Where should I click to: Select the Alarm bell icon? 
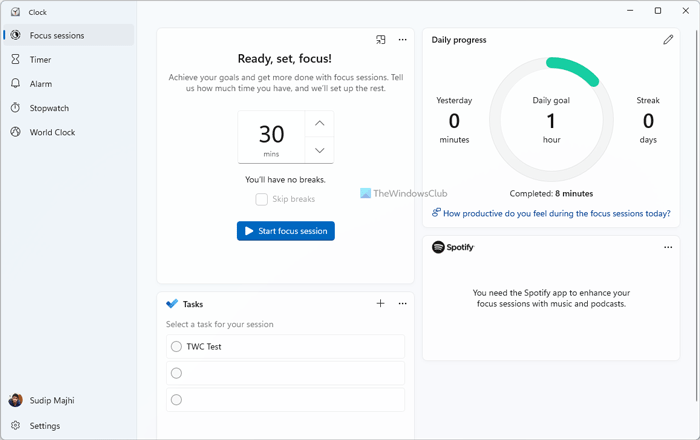16,84
